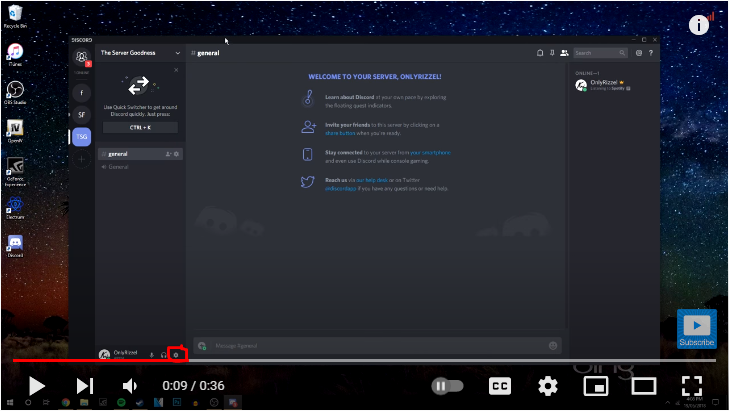Open video player settings gear

point(548,386)
